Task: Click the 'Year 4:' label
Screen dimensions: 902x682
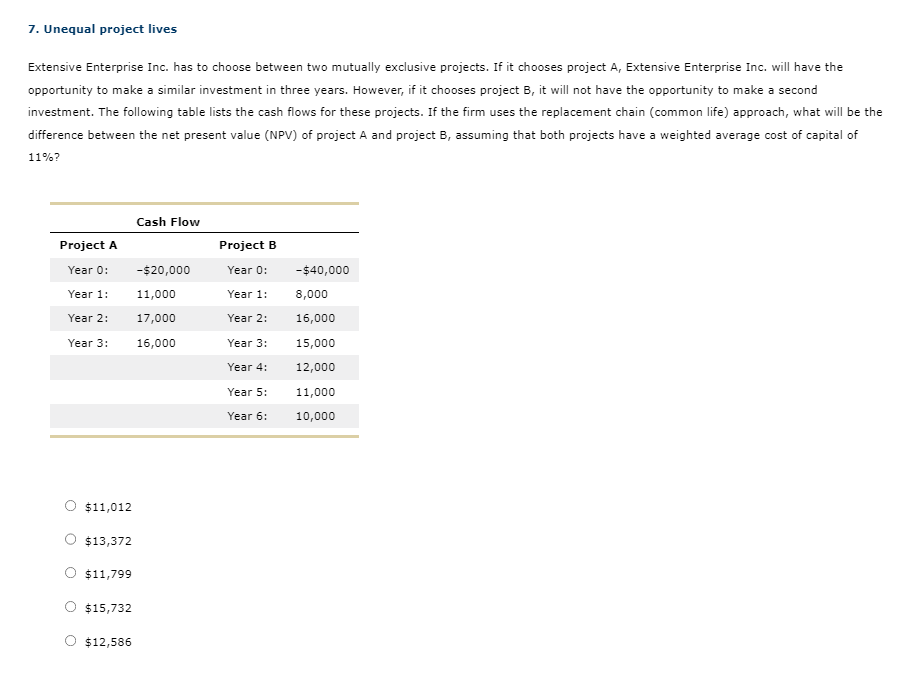Action: (247, 367)
